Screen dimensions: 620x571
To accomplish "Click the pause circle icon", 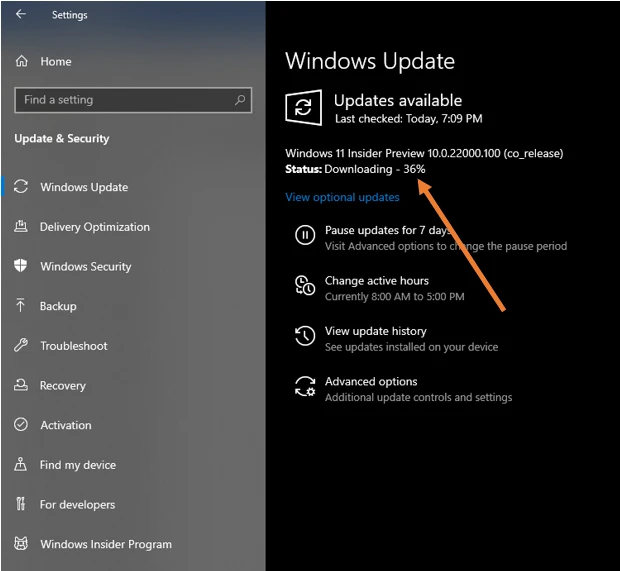I will [x=305, y=235].
